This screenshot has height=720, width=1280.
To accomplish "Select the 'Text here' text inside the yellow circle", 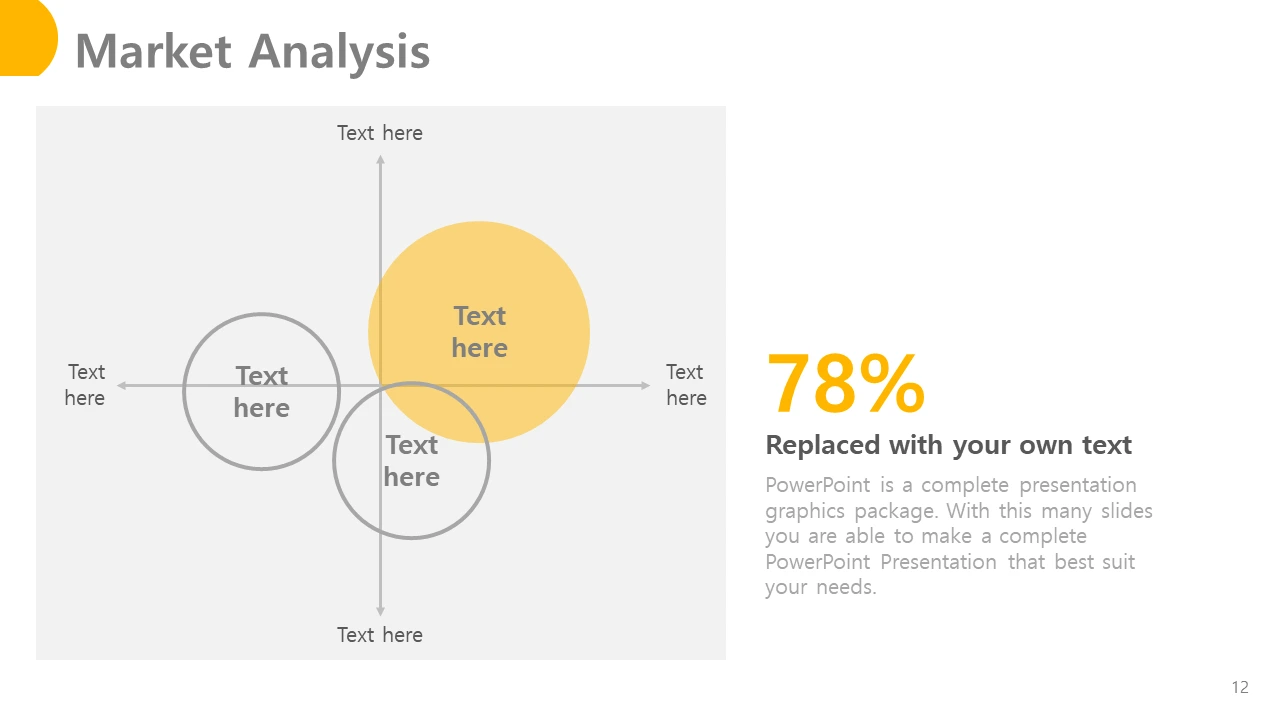I will coord(479,332).
